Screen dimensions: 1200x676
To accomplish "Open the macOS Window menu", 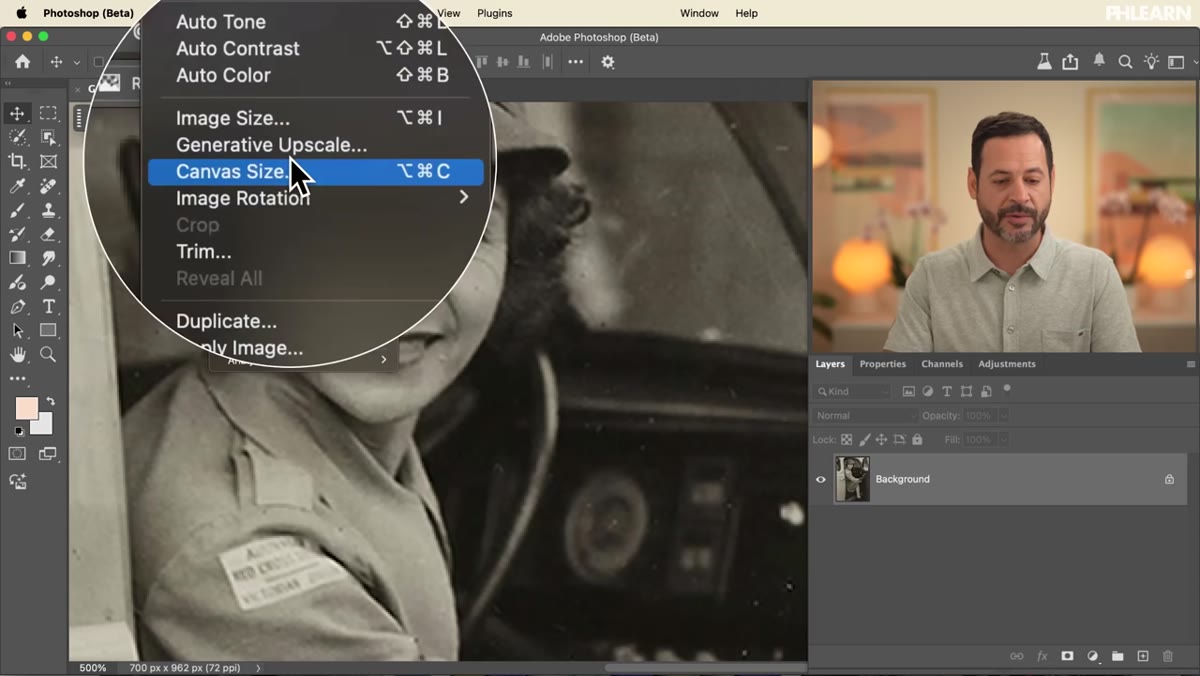I will pyautogui.click(x=699, y=13).
